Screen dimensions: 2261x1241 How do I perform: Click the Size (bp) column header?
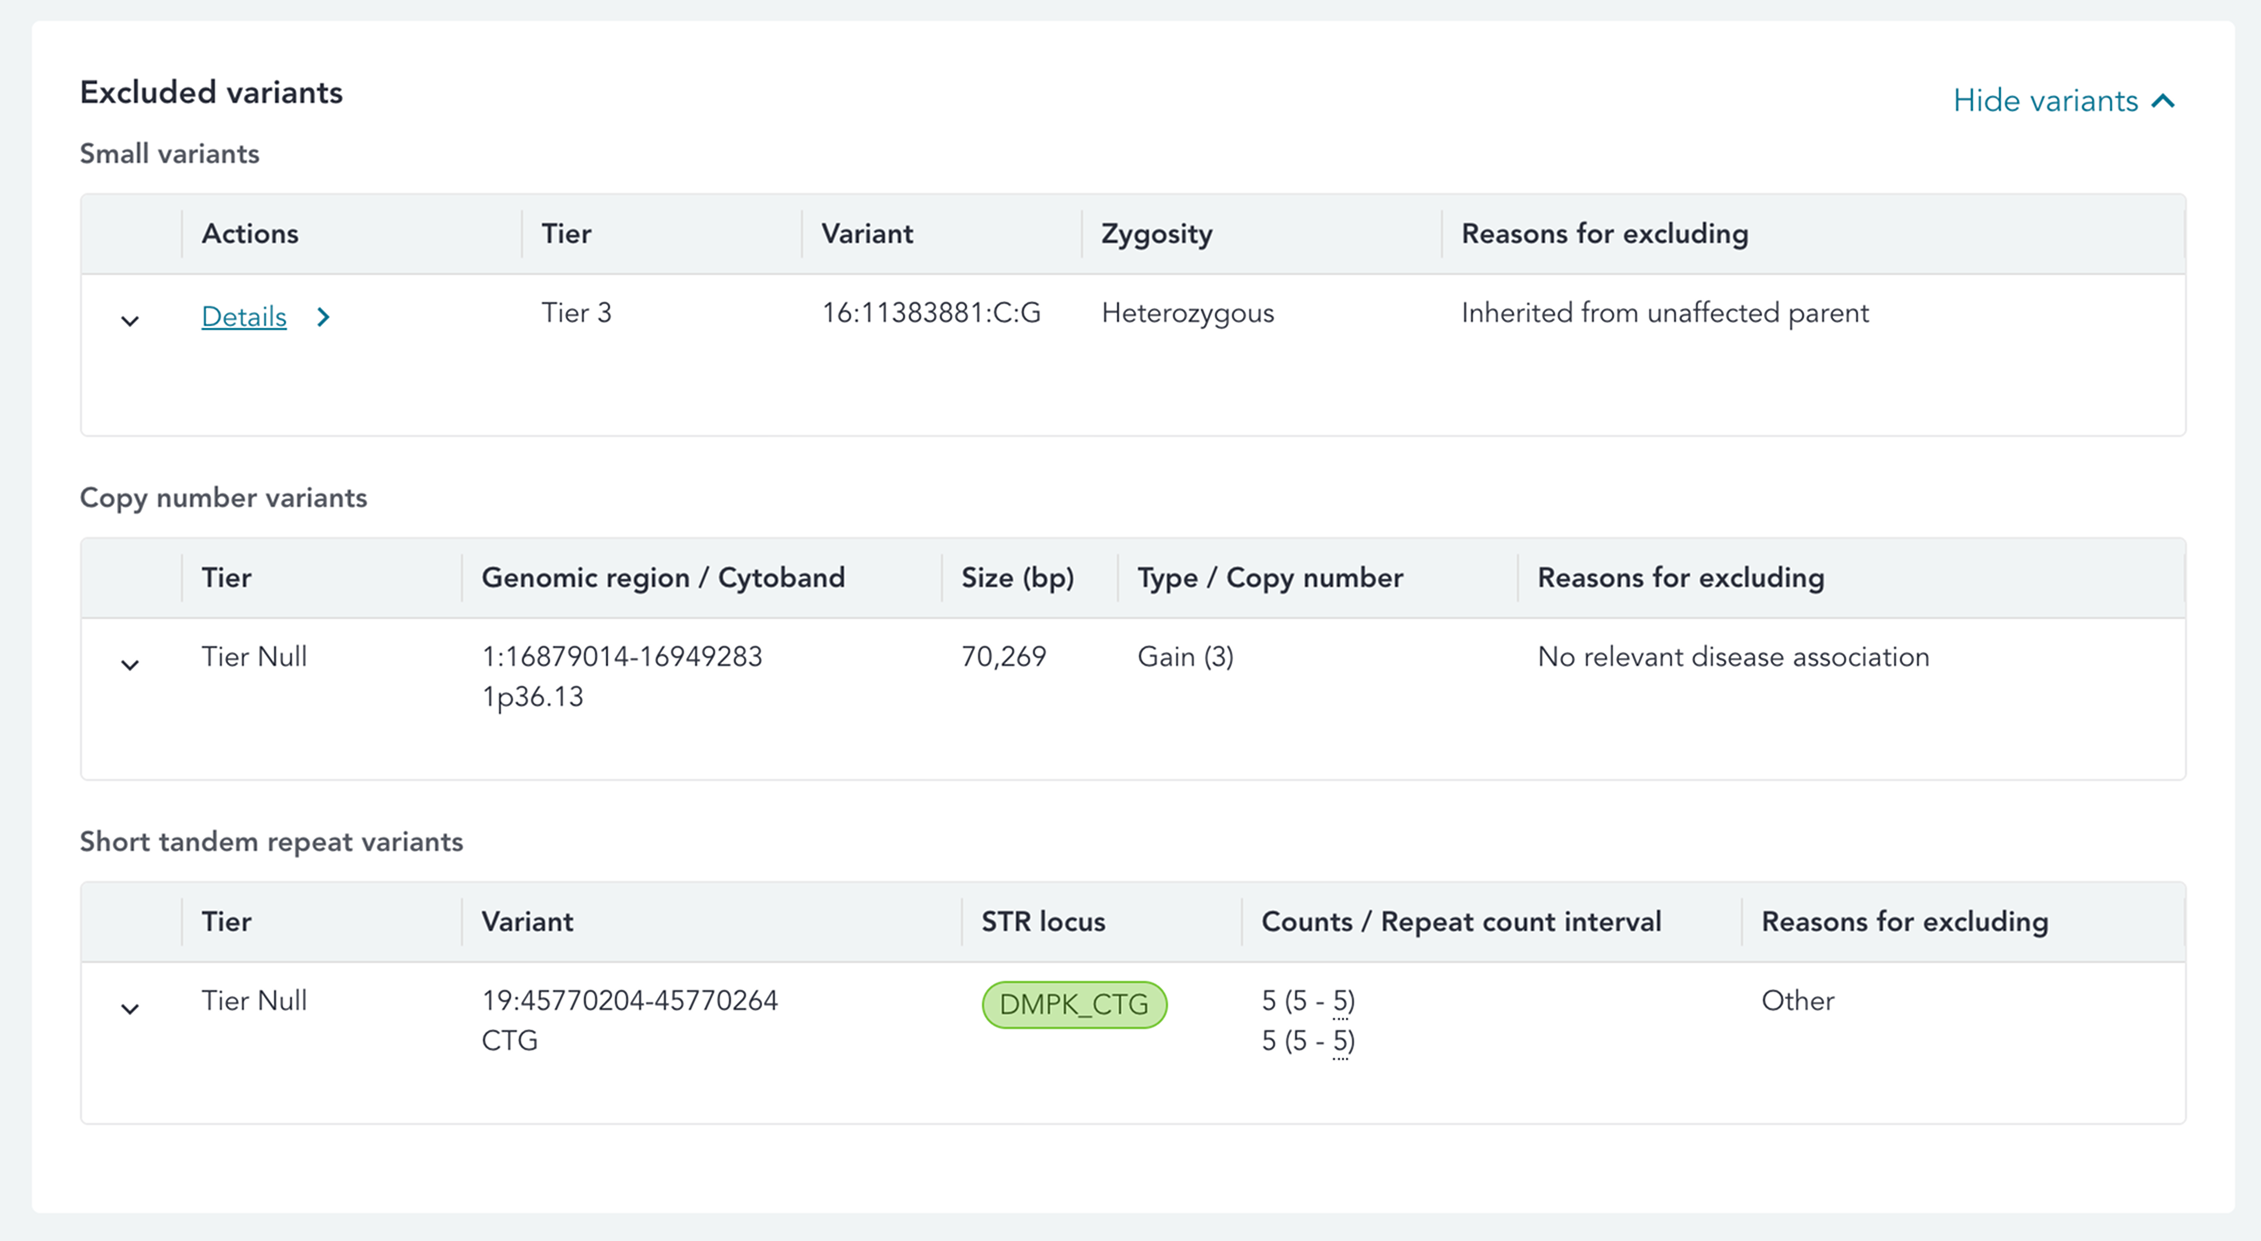[x=1017, y=578]
